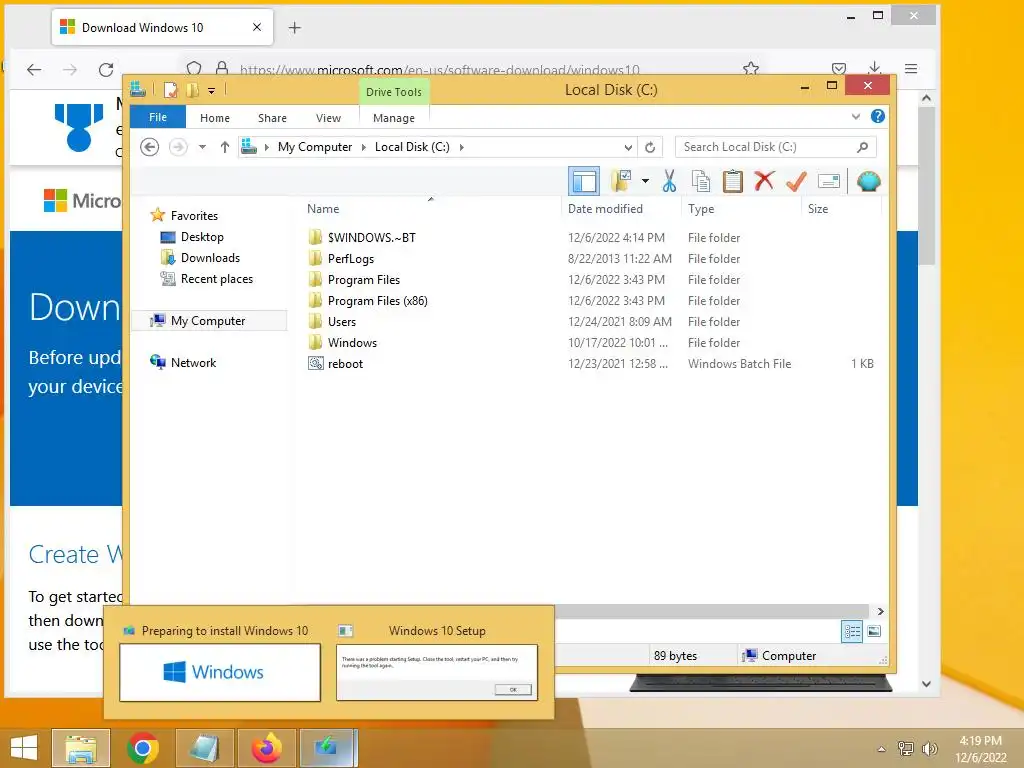
Task: Open the Share ribbon tab
Action: coord(272,118)
